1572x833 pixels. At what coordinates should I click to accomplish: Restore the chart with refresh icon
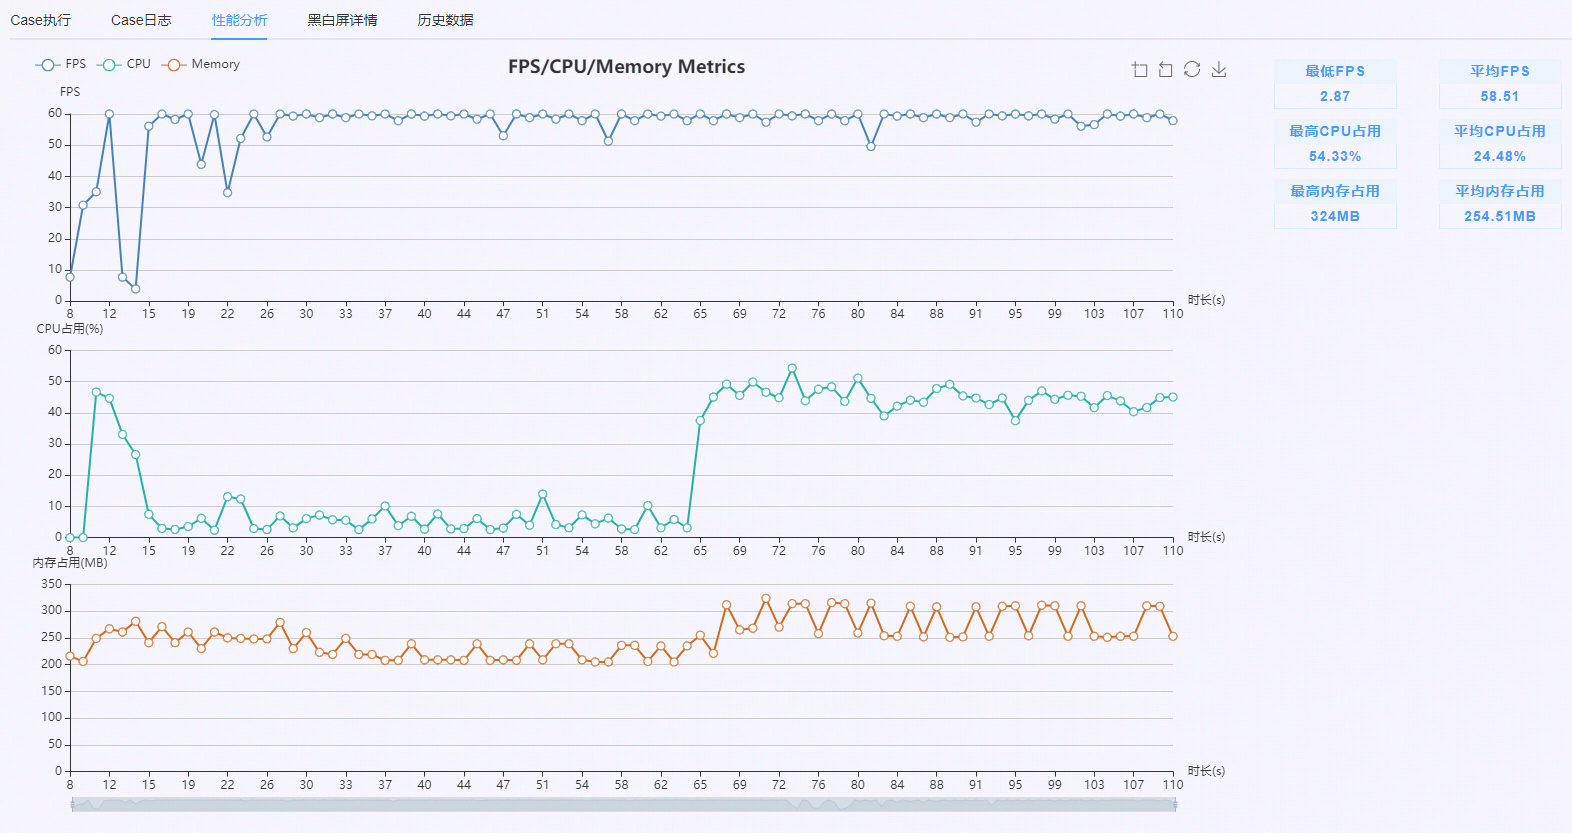[x=1192, y=69]
